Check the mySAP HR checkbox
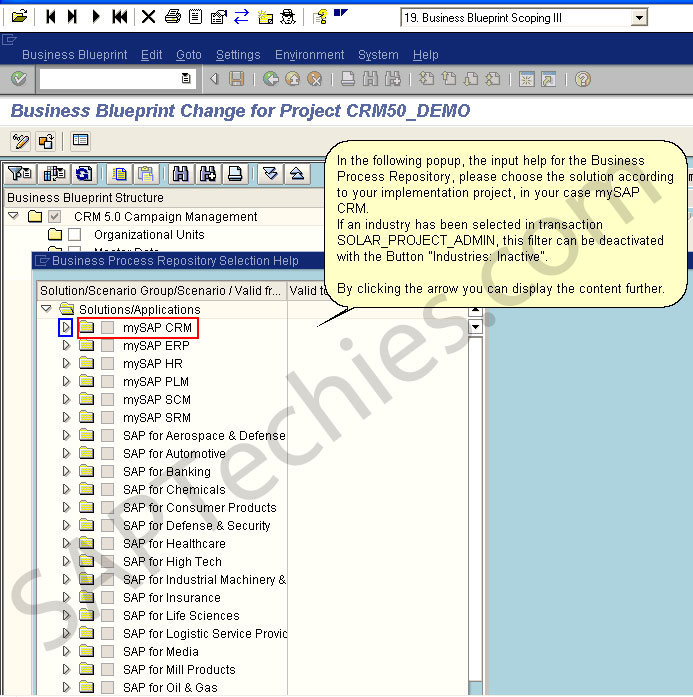The width and height of the screenshot is (693, 697). (107, 364)
